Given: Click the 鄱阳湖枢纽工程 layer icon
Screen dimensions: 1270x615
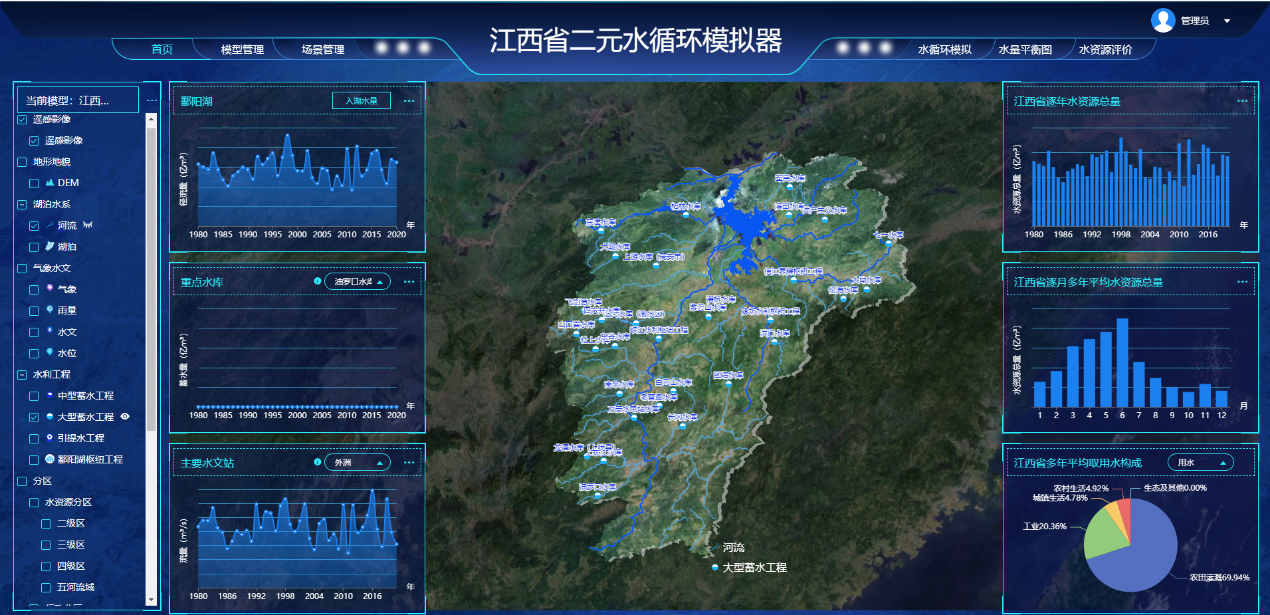Looking at the screenshot, I should point(49,459).
